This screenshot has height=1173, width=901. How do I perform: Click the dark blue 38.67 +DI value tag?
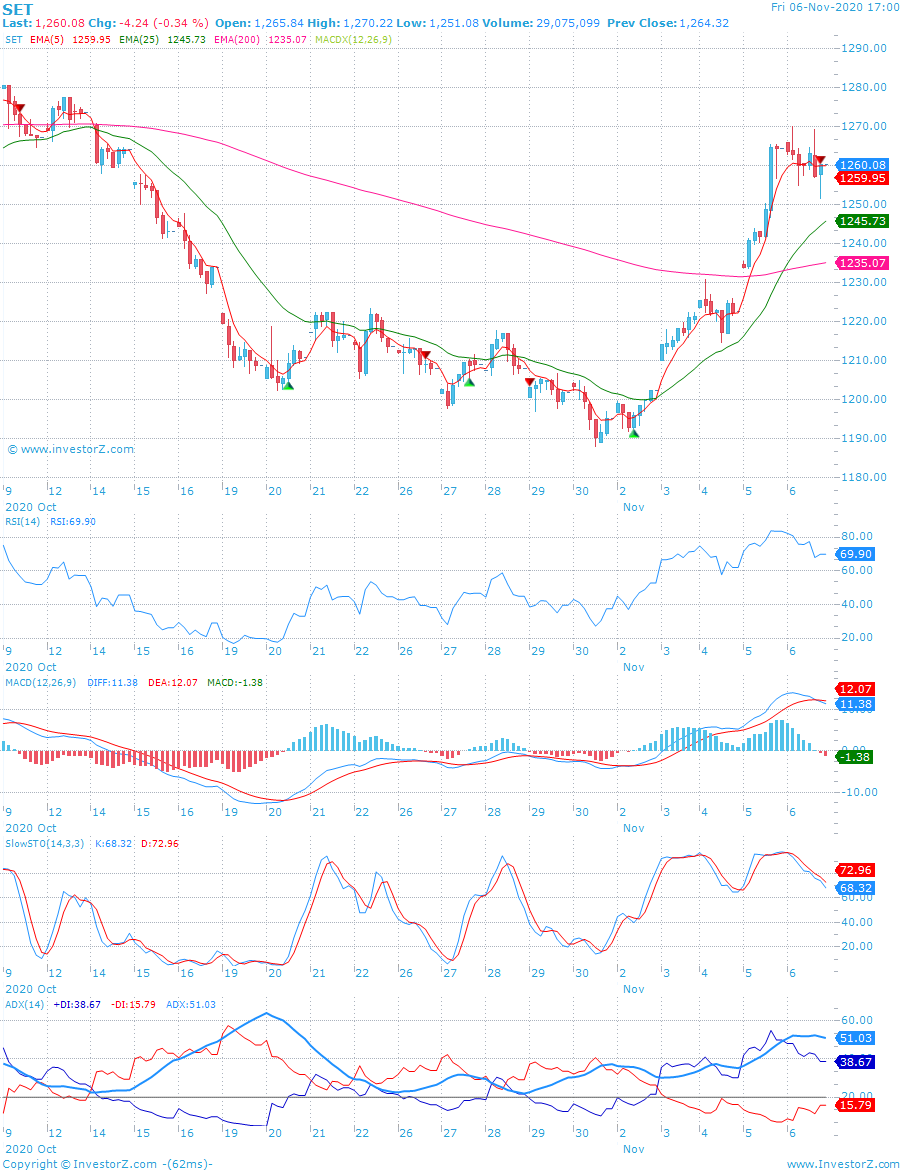pyautogui.click(x=855, y=1062)
